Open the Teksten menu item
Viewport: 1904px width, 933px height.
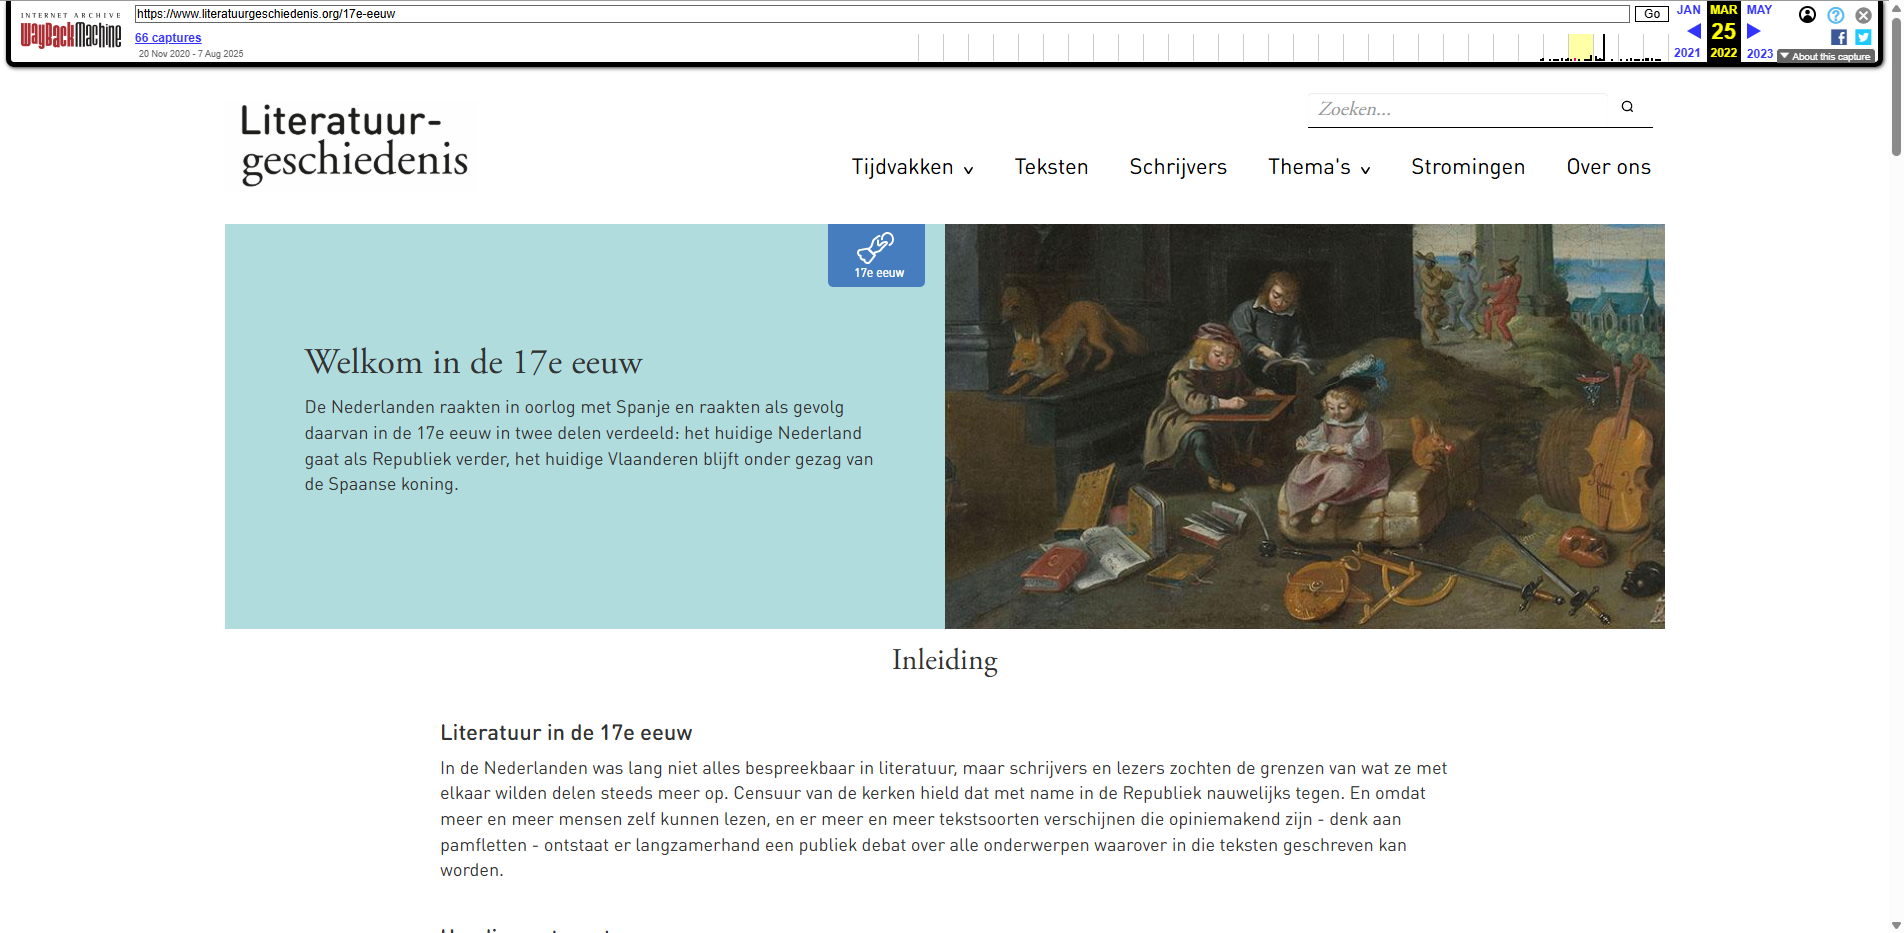click(1051, 168)
